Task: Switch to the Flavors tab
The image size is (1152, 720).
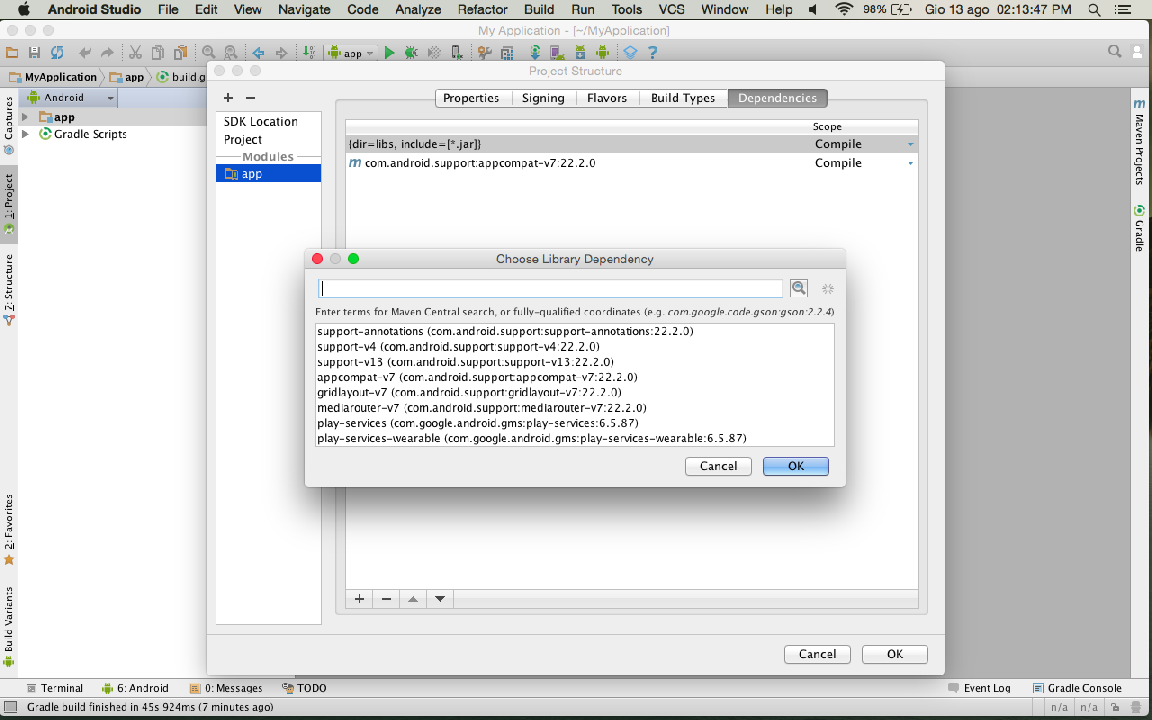Action: 607,98
